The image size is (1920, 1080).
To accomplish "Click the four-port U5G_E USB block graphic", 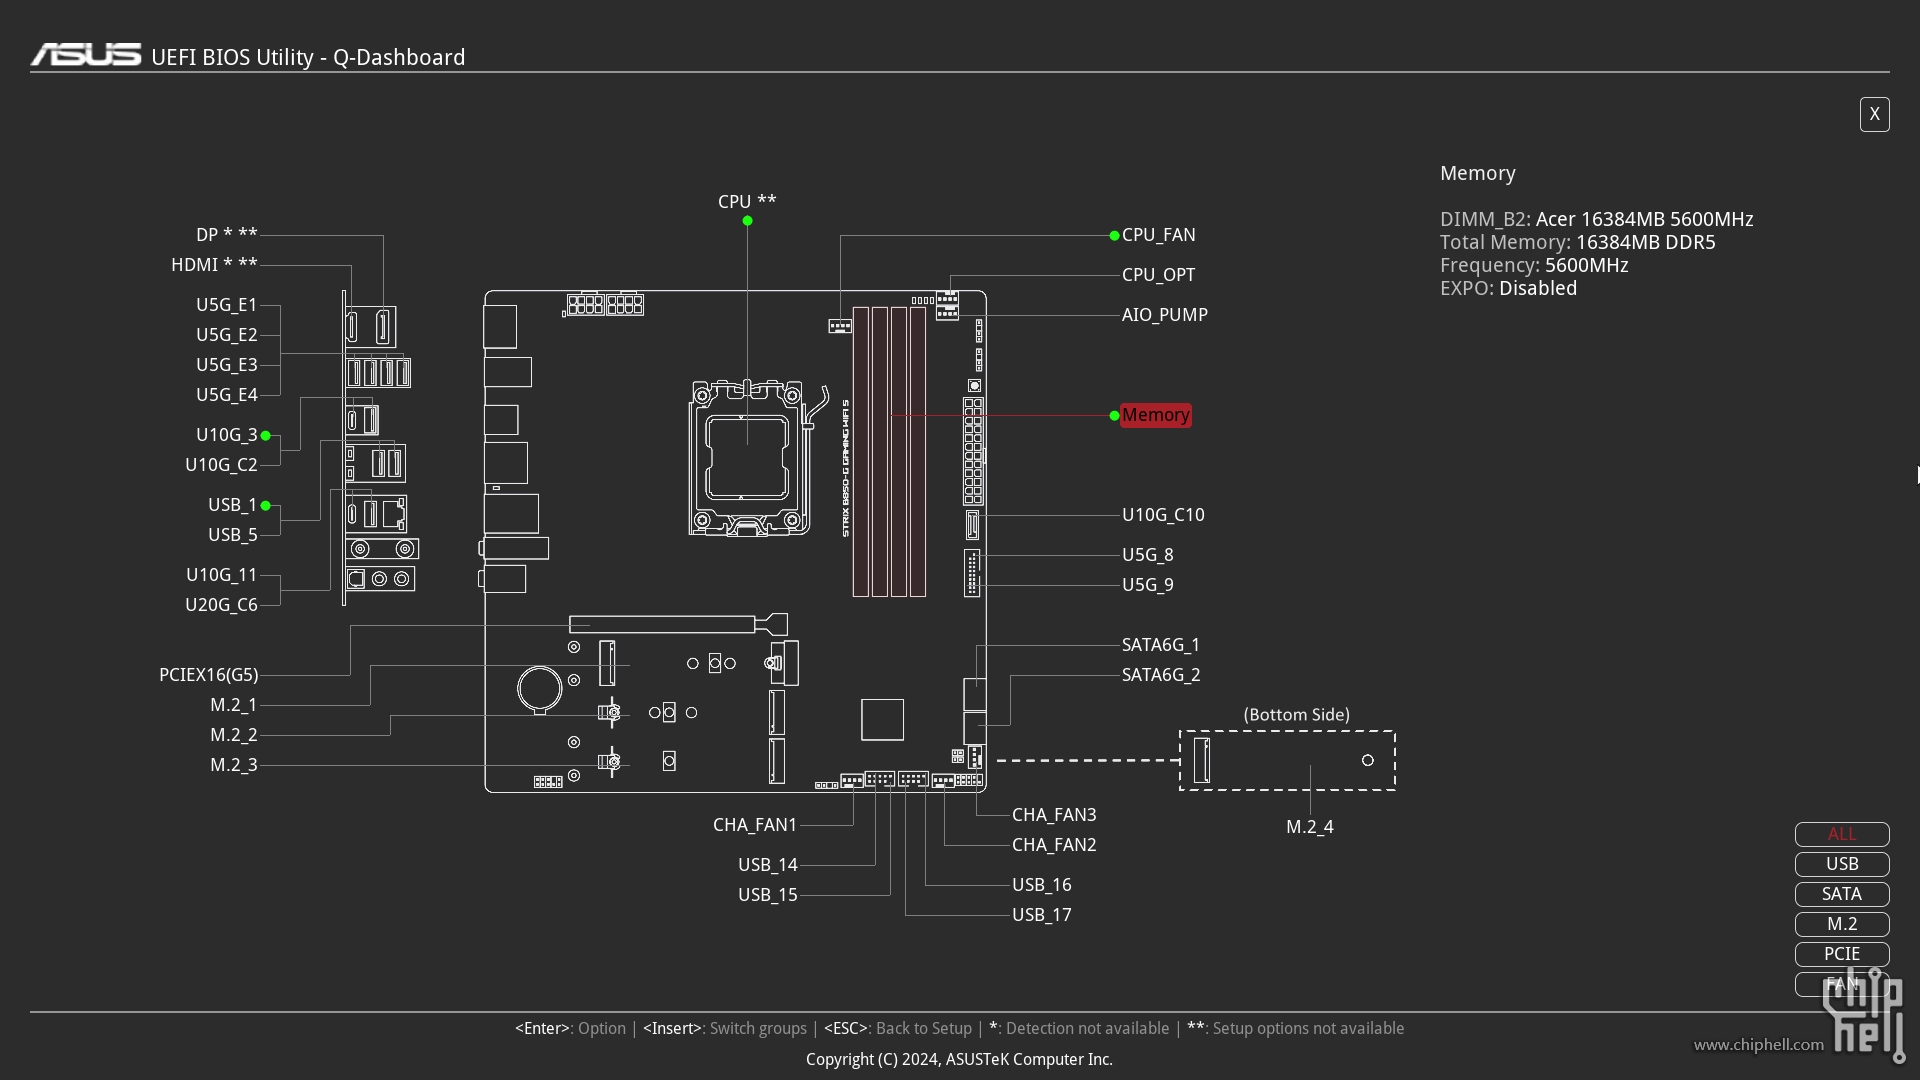I will (x=378, y=373).
